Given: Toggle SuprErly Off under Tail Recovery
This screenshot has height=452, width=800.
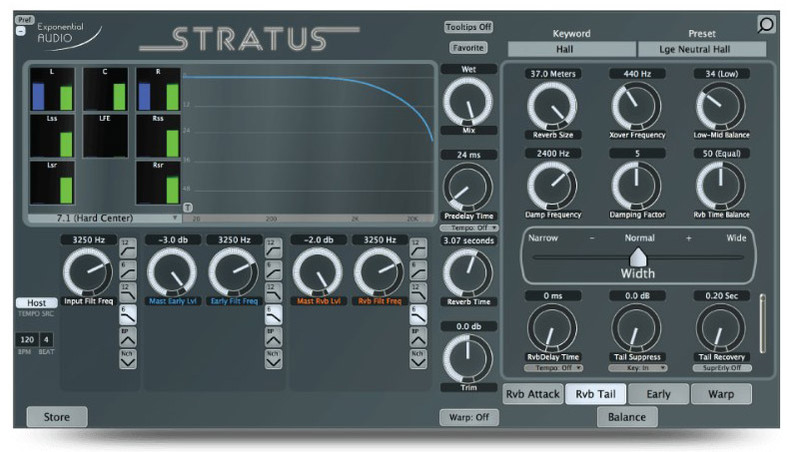Looking at the screenshot, I should 721,368.
